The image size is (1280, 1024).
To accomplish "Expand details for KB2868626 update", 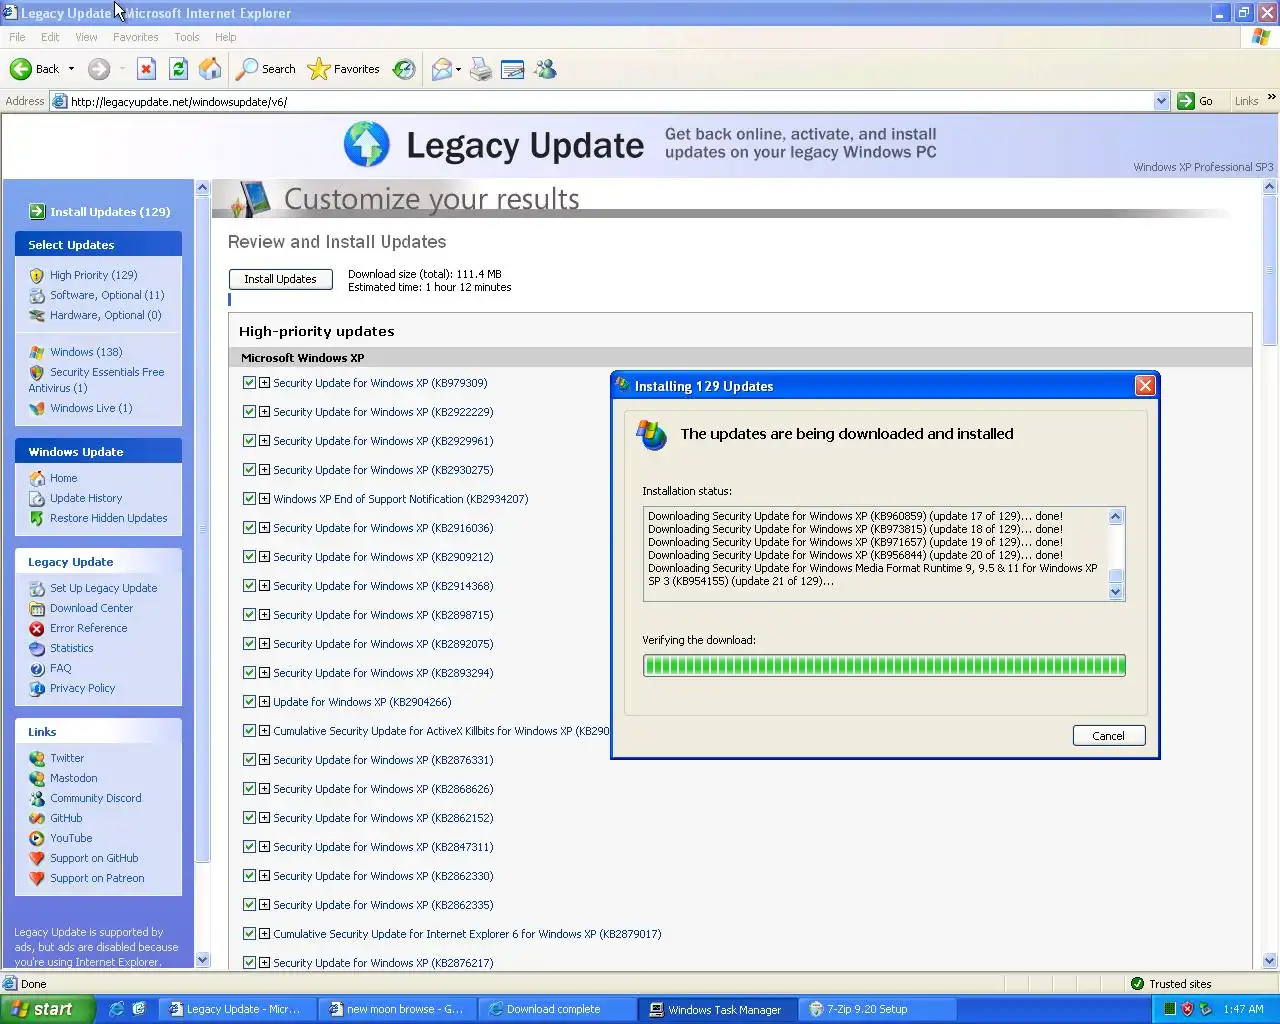I will (264, 789).
